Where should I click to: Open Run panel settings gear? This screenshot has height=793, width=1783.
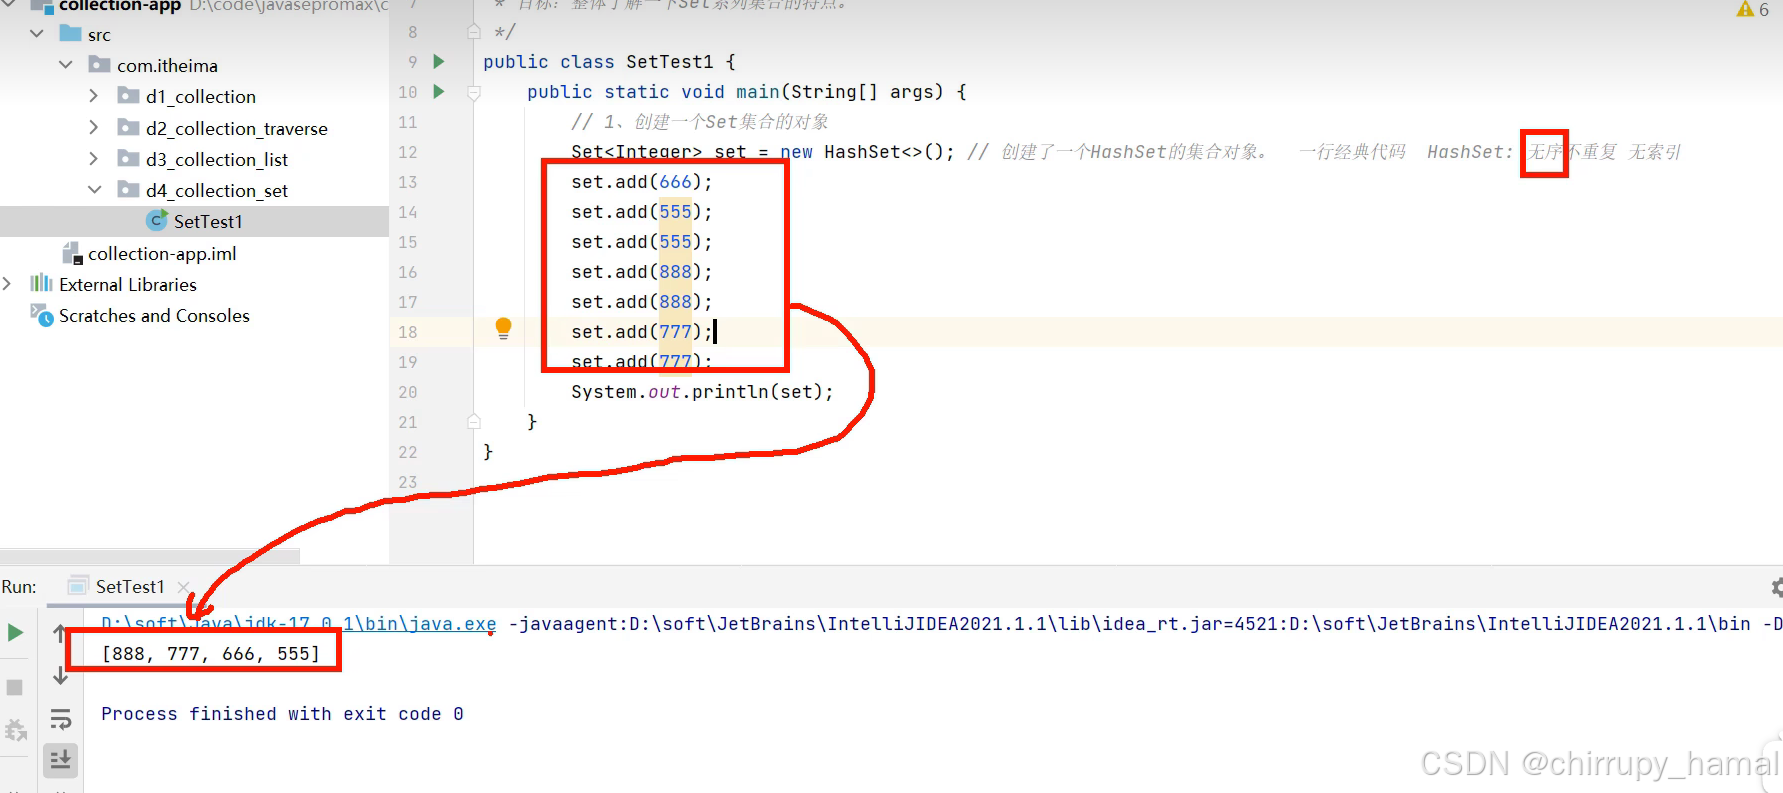point(1776,588)
